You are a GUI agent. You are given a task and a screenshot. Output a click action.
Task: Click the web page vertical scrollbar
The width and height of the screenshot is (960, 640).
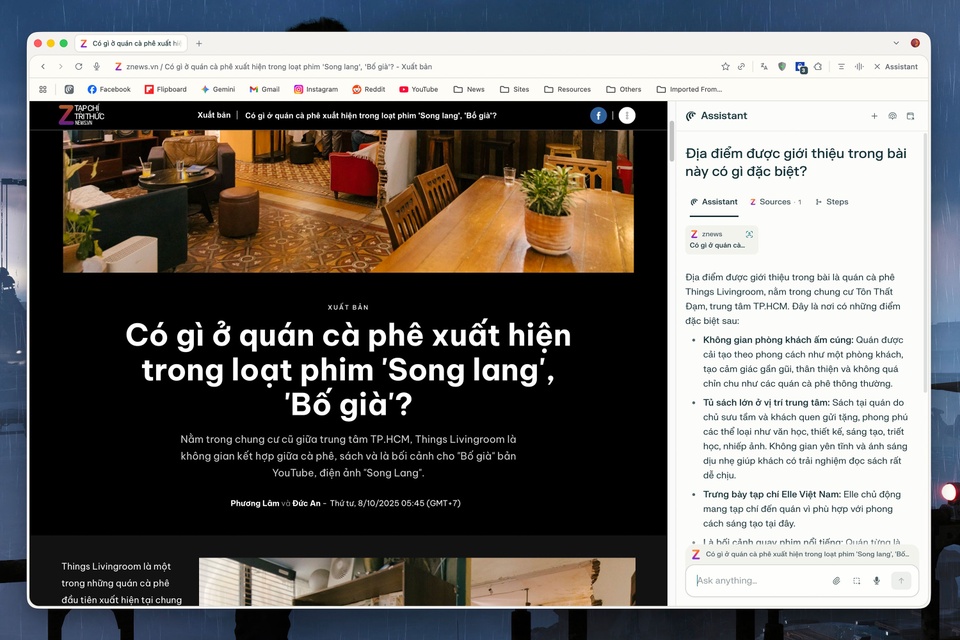point(671,141)
